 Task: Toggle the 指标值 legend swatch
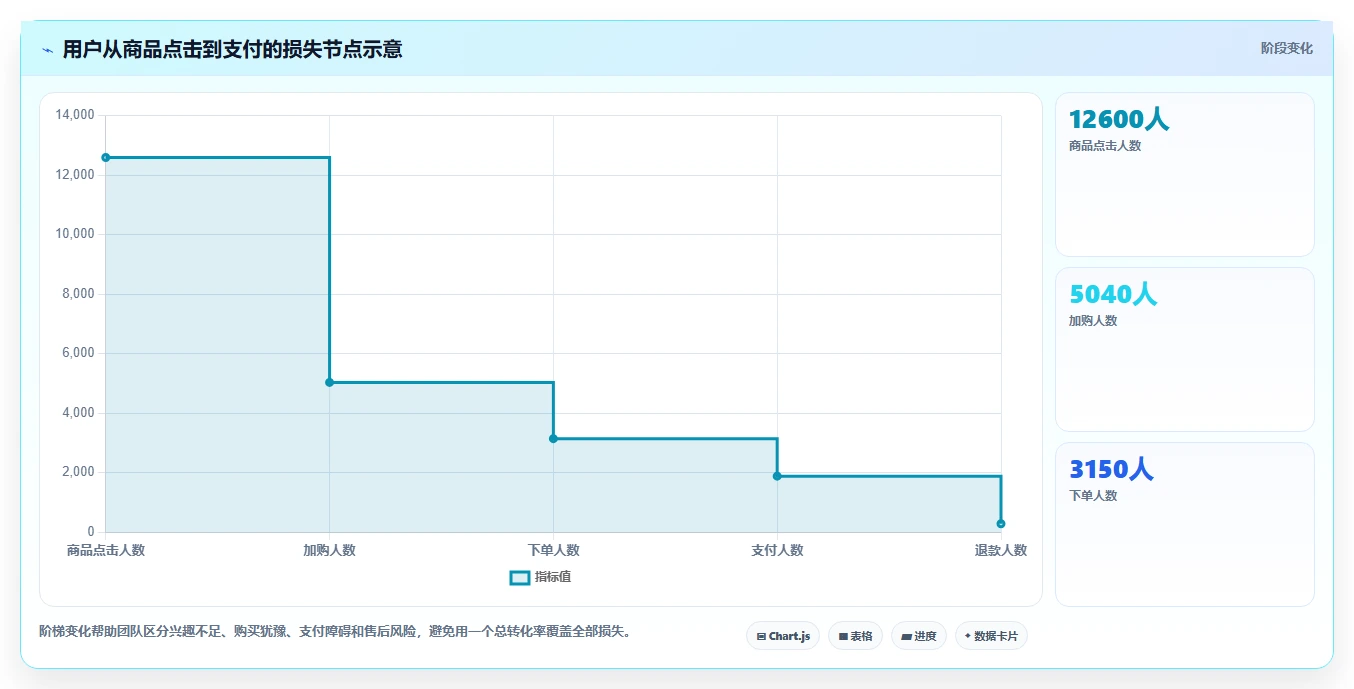[x=520, y=578]
